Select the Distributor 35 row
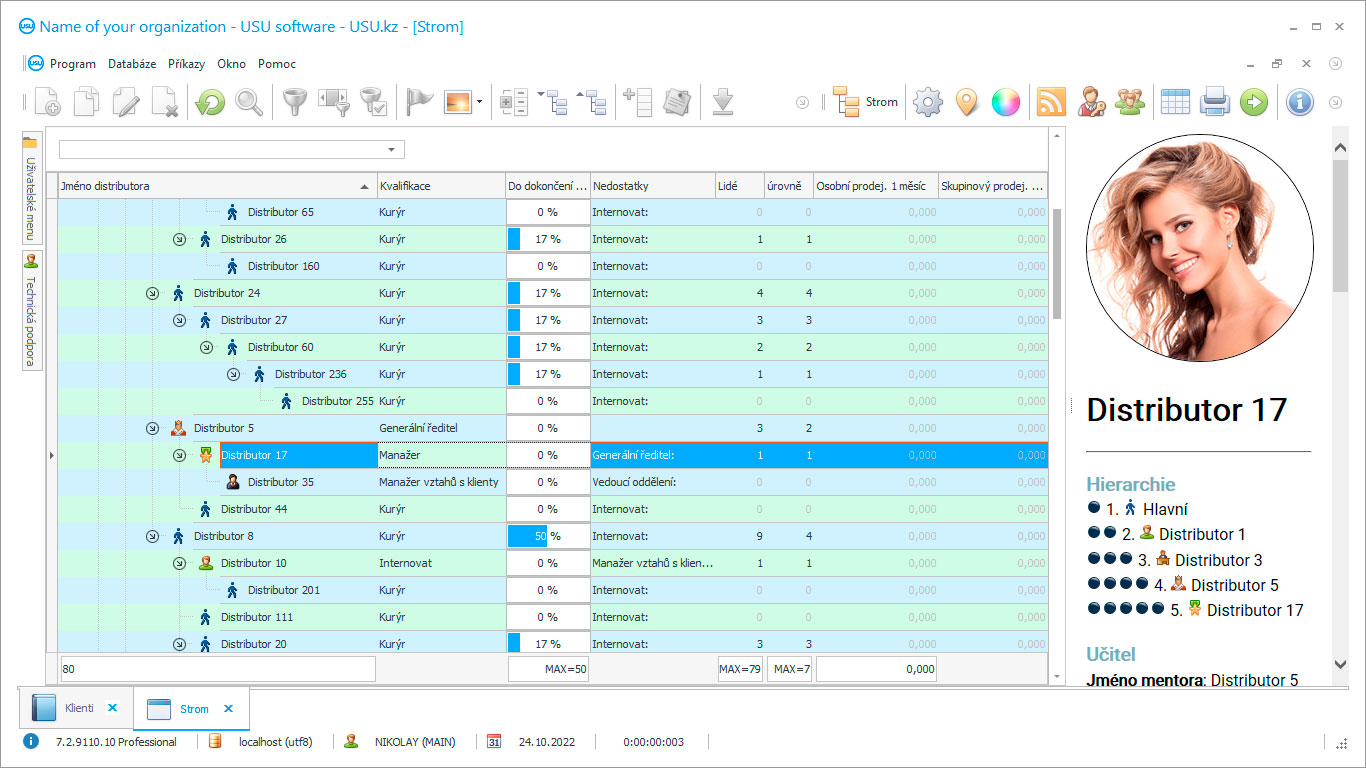1366x768 pixels. click(280, 482)
